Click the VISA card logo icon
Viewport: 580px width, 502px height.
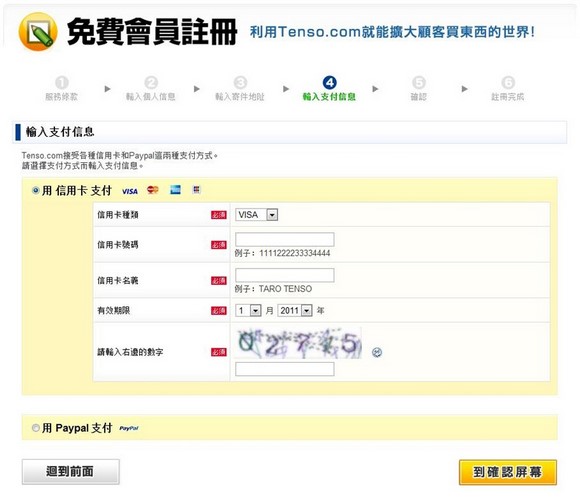point(129,191)
